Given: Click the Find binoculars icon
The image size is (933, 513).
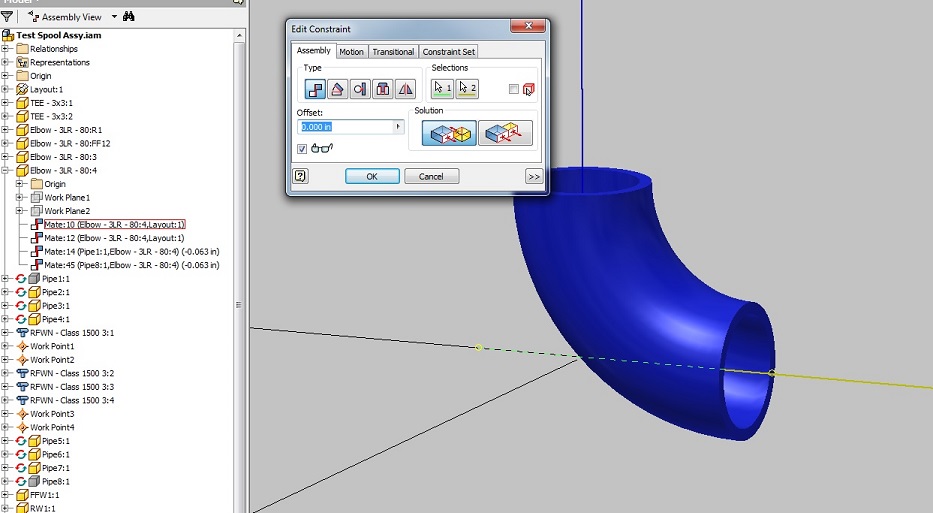Looking at the screenshot, I should click(x=129, y=17).
